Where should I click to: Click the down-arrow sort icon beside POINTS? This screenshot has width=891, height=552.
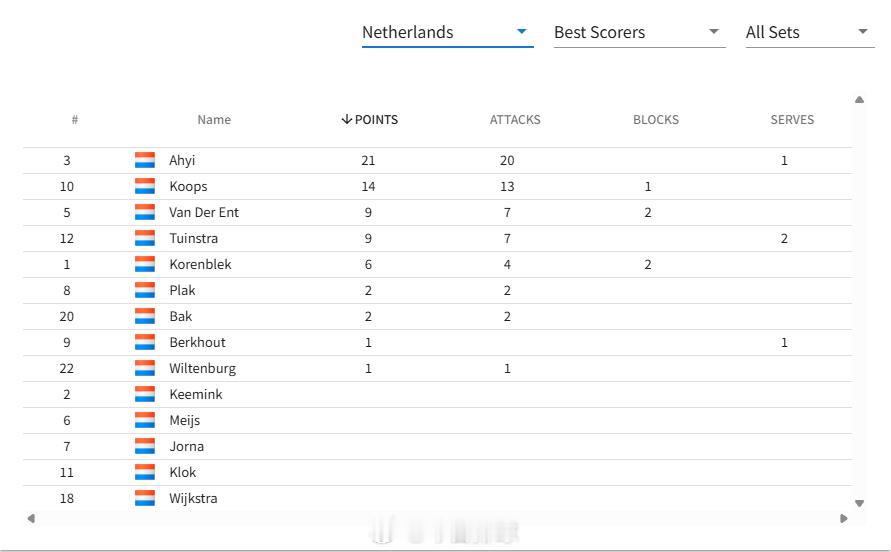coord(347,119)
